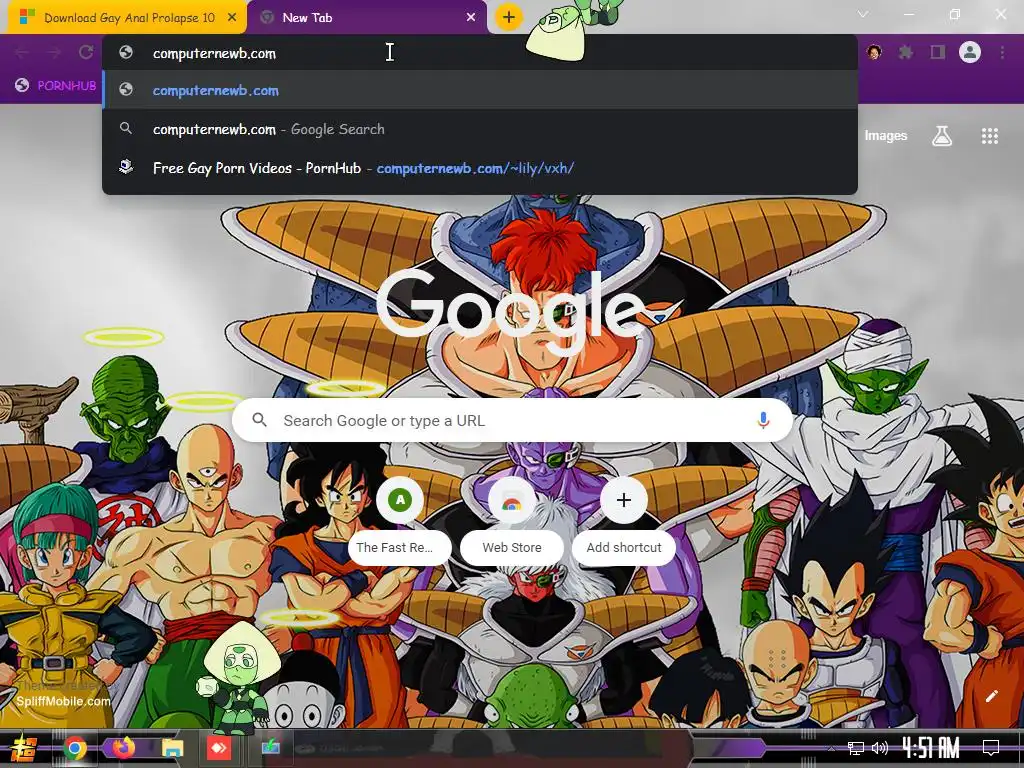
Task: Switch to the New Tab tab
Action: tap(367, 18)
